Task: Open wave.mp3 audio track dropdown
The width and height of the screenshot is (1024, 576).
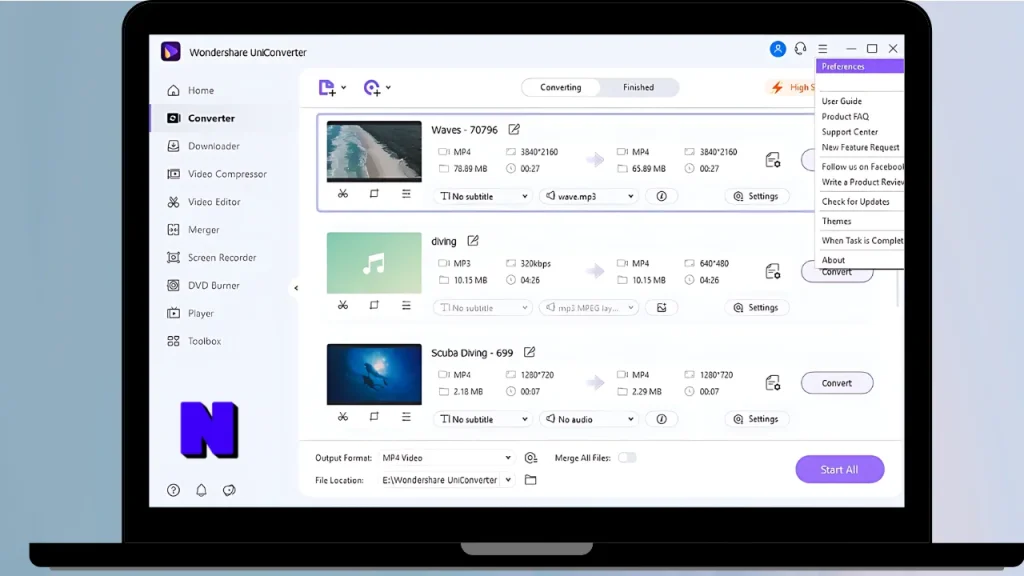Action: pos(589,196)
